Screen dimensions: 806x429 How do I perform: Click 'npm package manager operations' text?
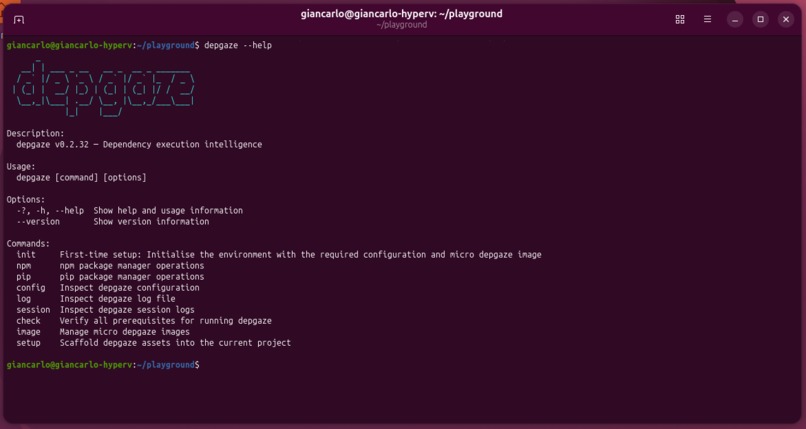132,266
